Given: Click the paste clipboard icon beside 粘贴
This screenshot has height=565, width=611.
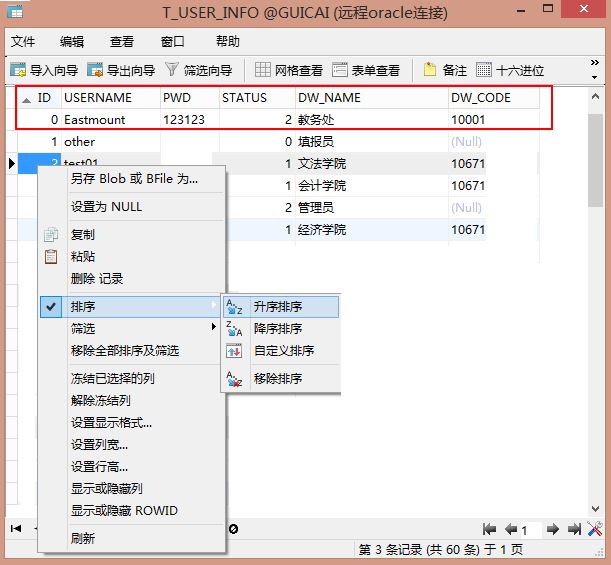Looking at the screenshot, I should pos(51,257).
